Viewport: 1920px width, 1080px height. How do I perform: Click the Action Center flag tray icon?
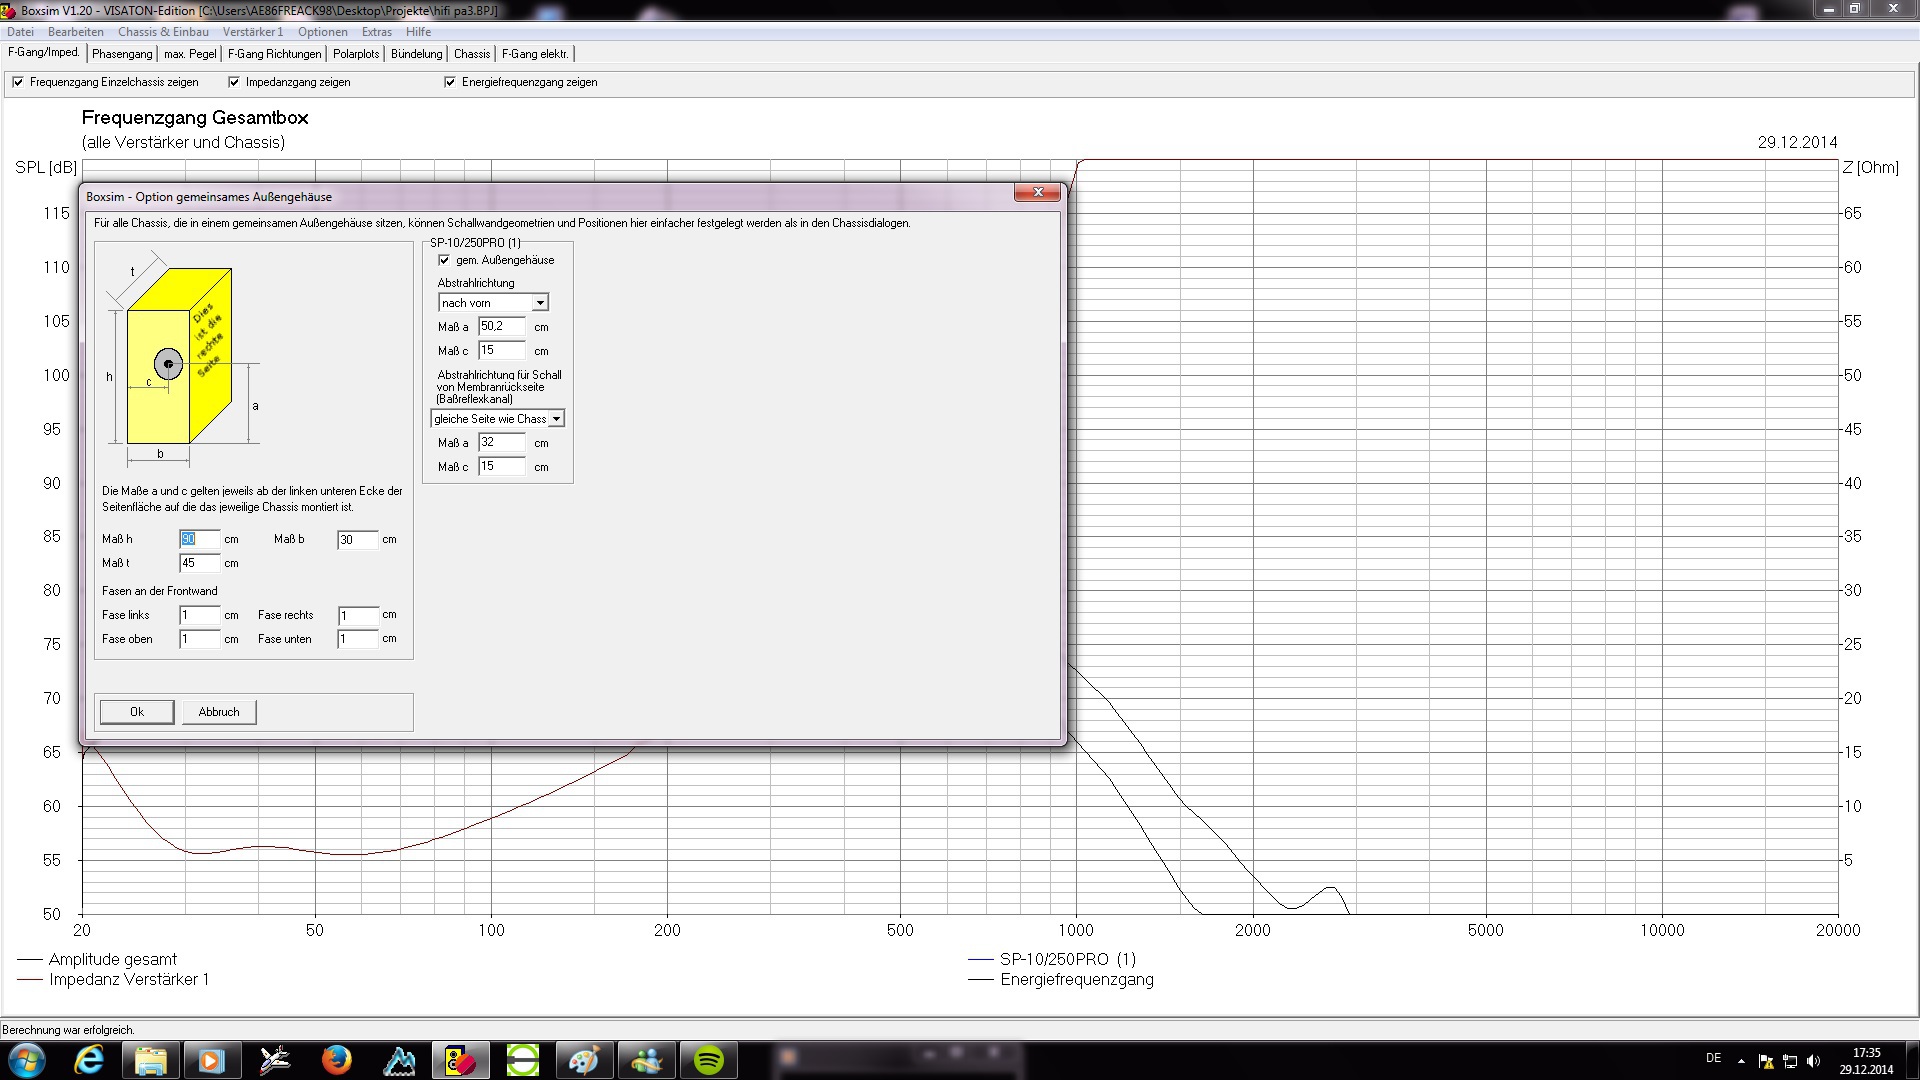click(1766, 1061)
